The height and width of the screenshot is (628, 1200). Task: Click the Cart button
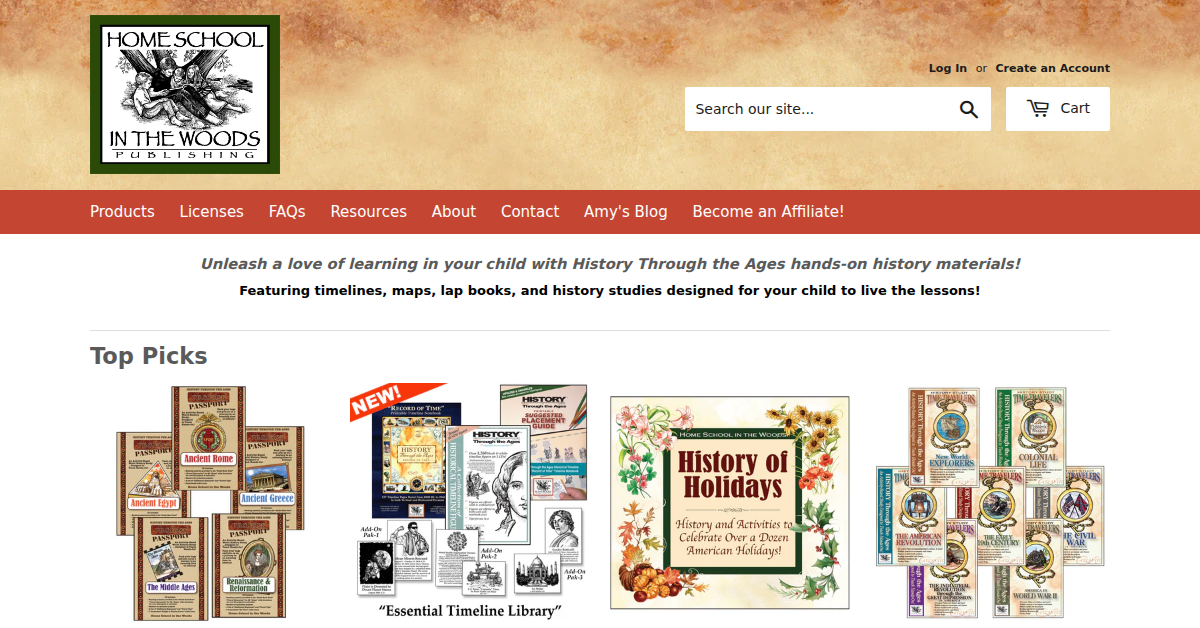click(1058, 109)
